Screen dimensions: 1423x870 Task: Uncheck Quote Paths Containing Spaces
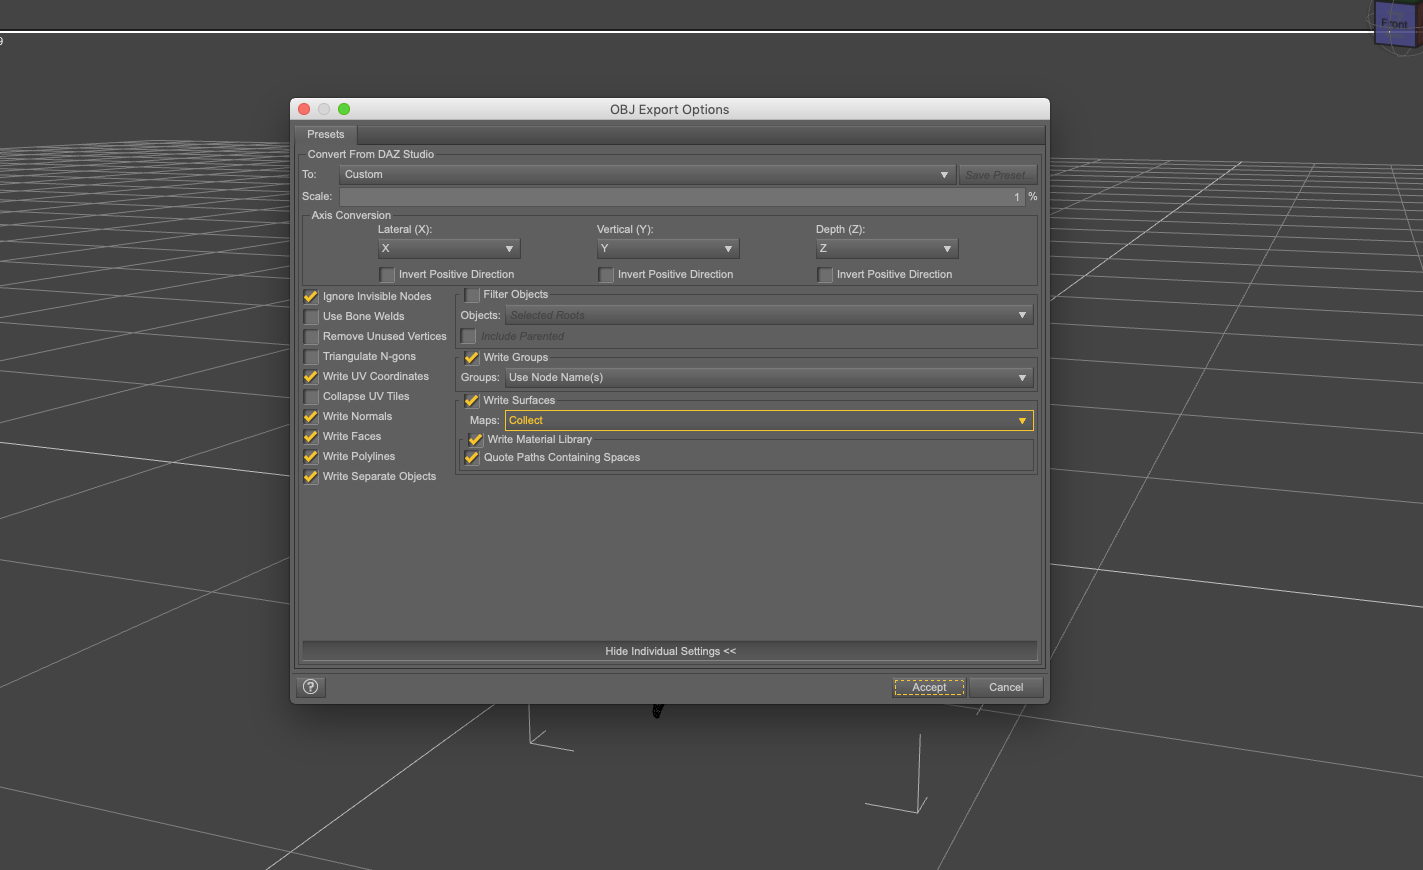(x=472, y=458)
